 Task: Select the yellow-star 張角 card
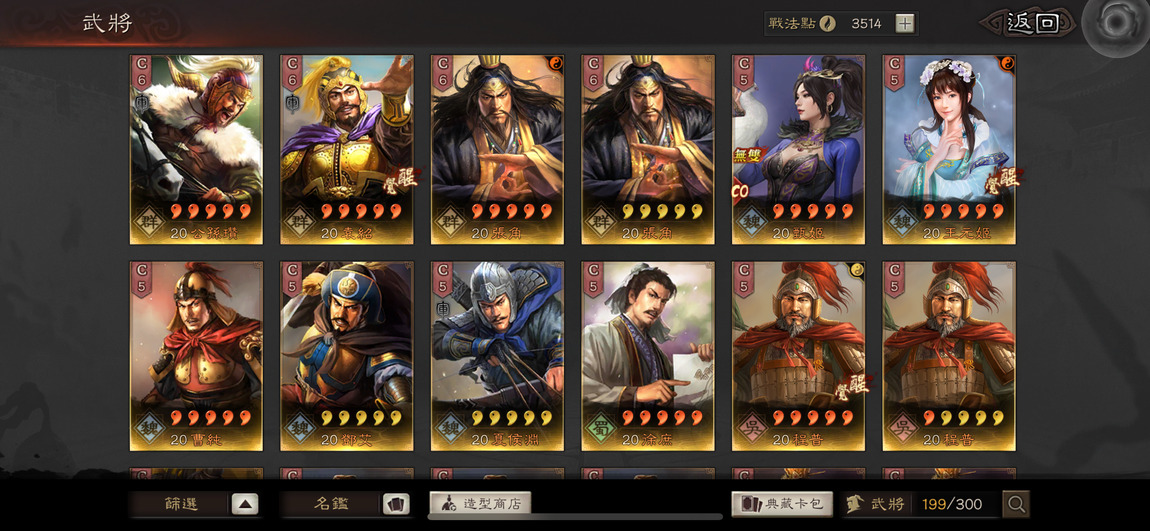(x=648, y=150)
